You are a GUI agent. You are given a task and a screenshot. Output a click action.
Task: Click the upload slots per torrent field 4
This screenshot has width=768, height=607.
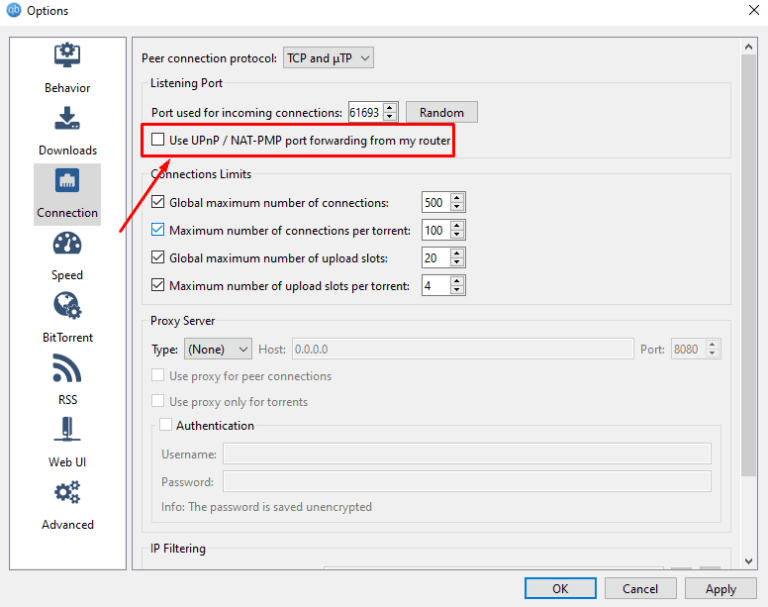tap(436, 285)
